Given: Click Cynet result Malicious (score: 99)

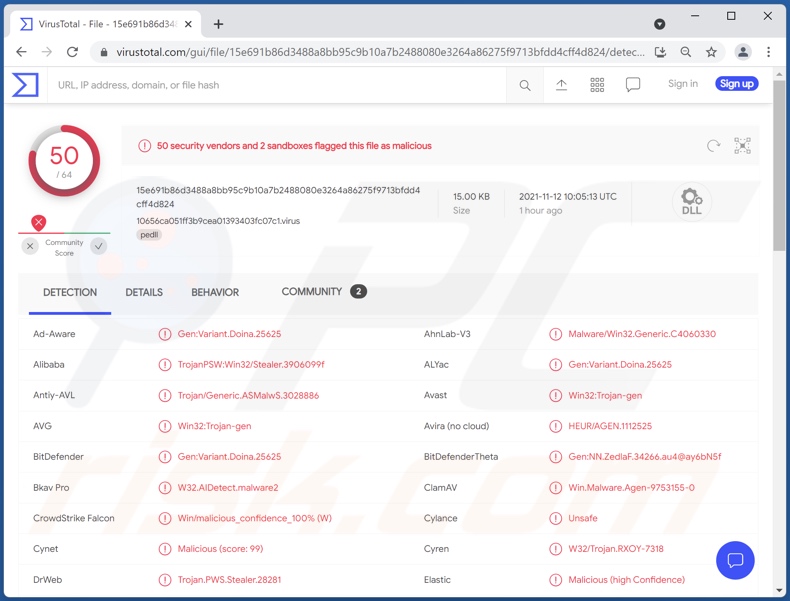Looking at the screenshot, I should point(220,549).
